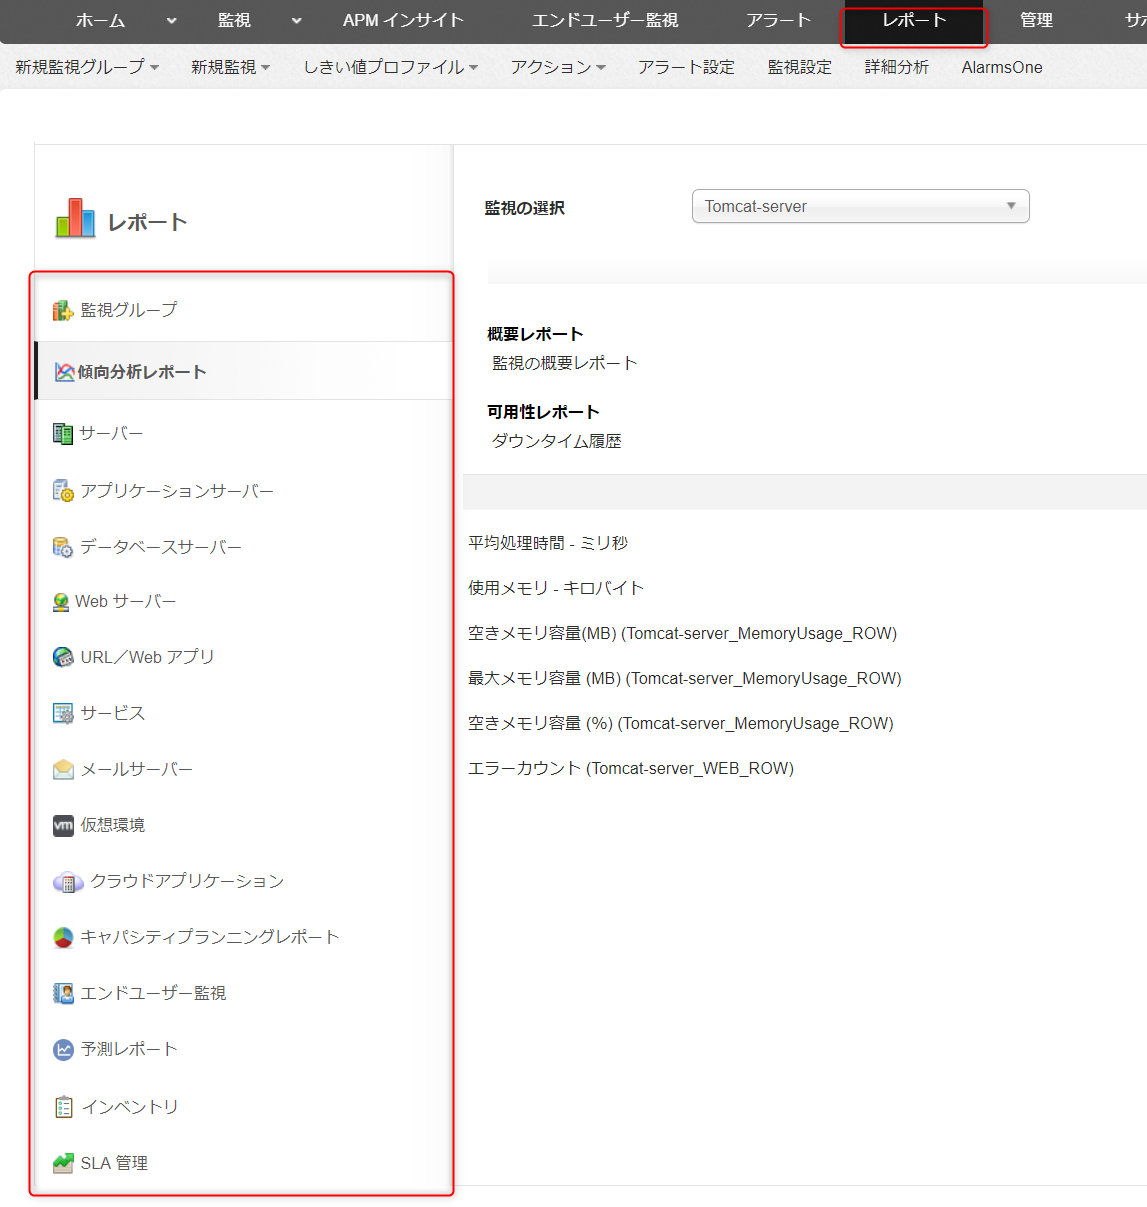The image size is (1147, 1207).
Task: Select 仮想環境 text in sidebar
Action: (113, 825)
